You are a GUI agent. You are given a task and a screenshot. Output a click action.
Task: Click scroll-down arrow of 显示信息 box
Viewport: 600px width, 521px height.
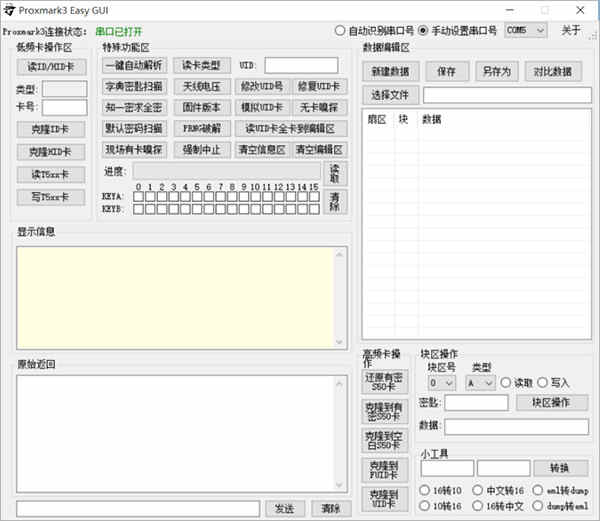pyautogui.click(x=339, y=342)
